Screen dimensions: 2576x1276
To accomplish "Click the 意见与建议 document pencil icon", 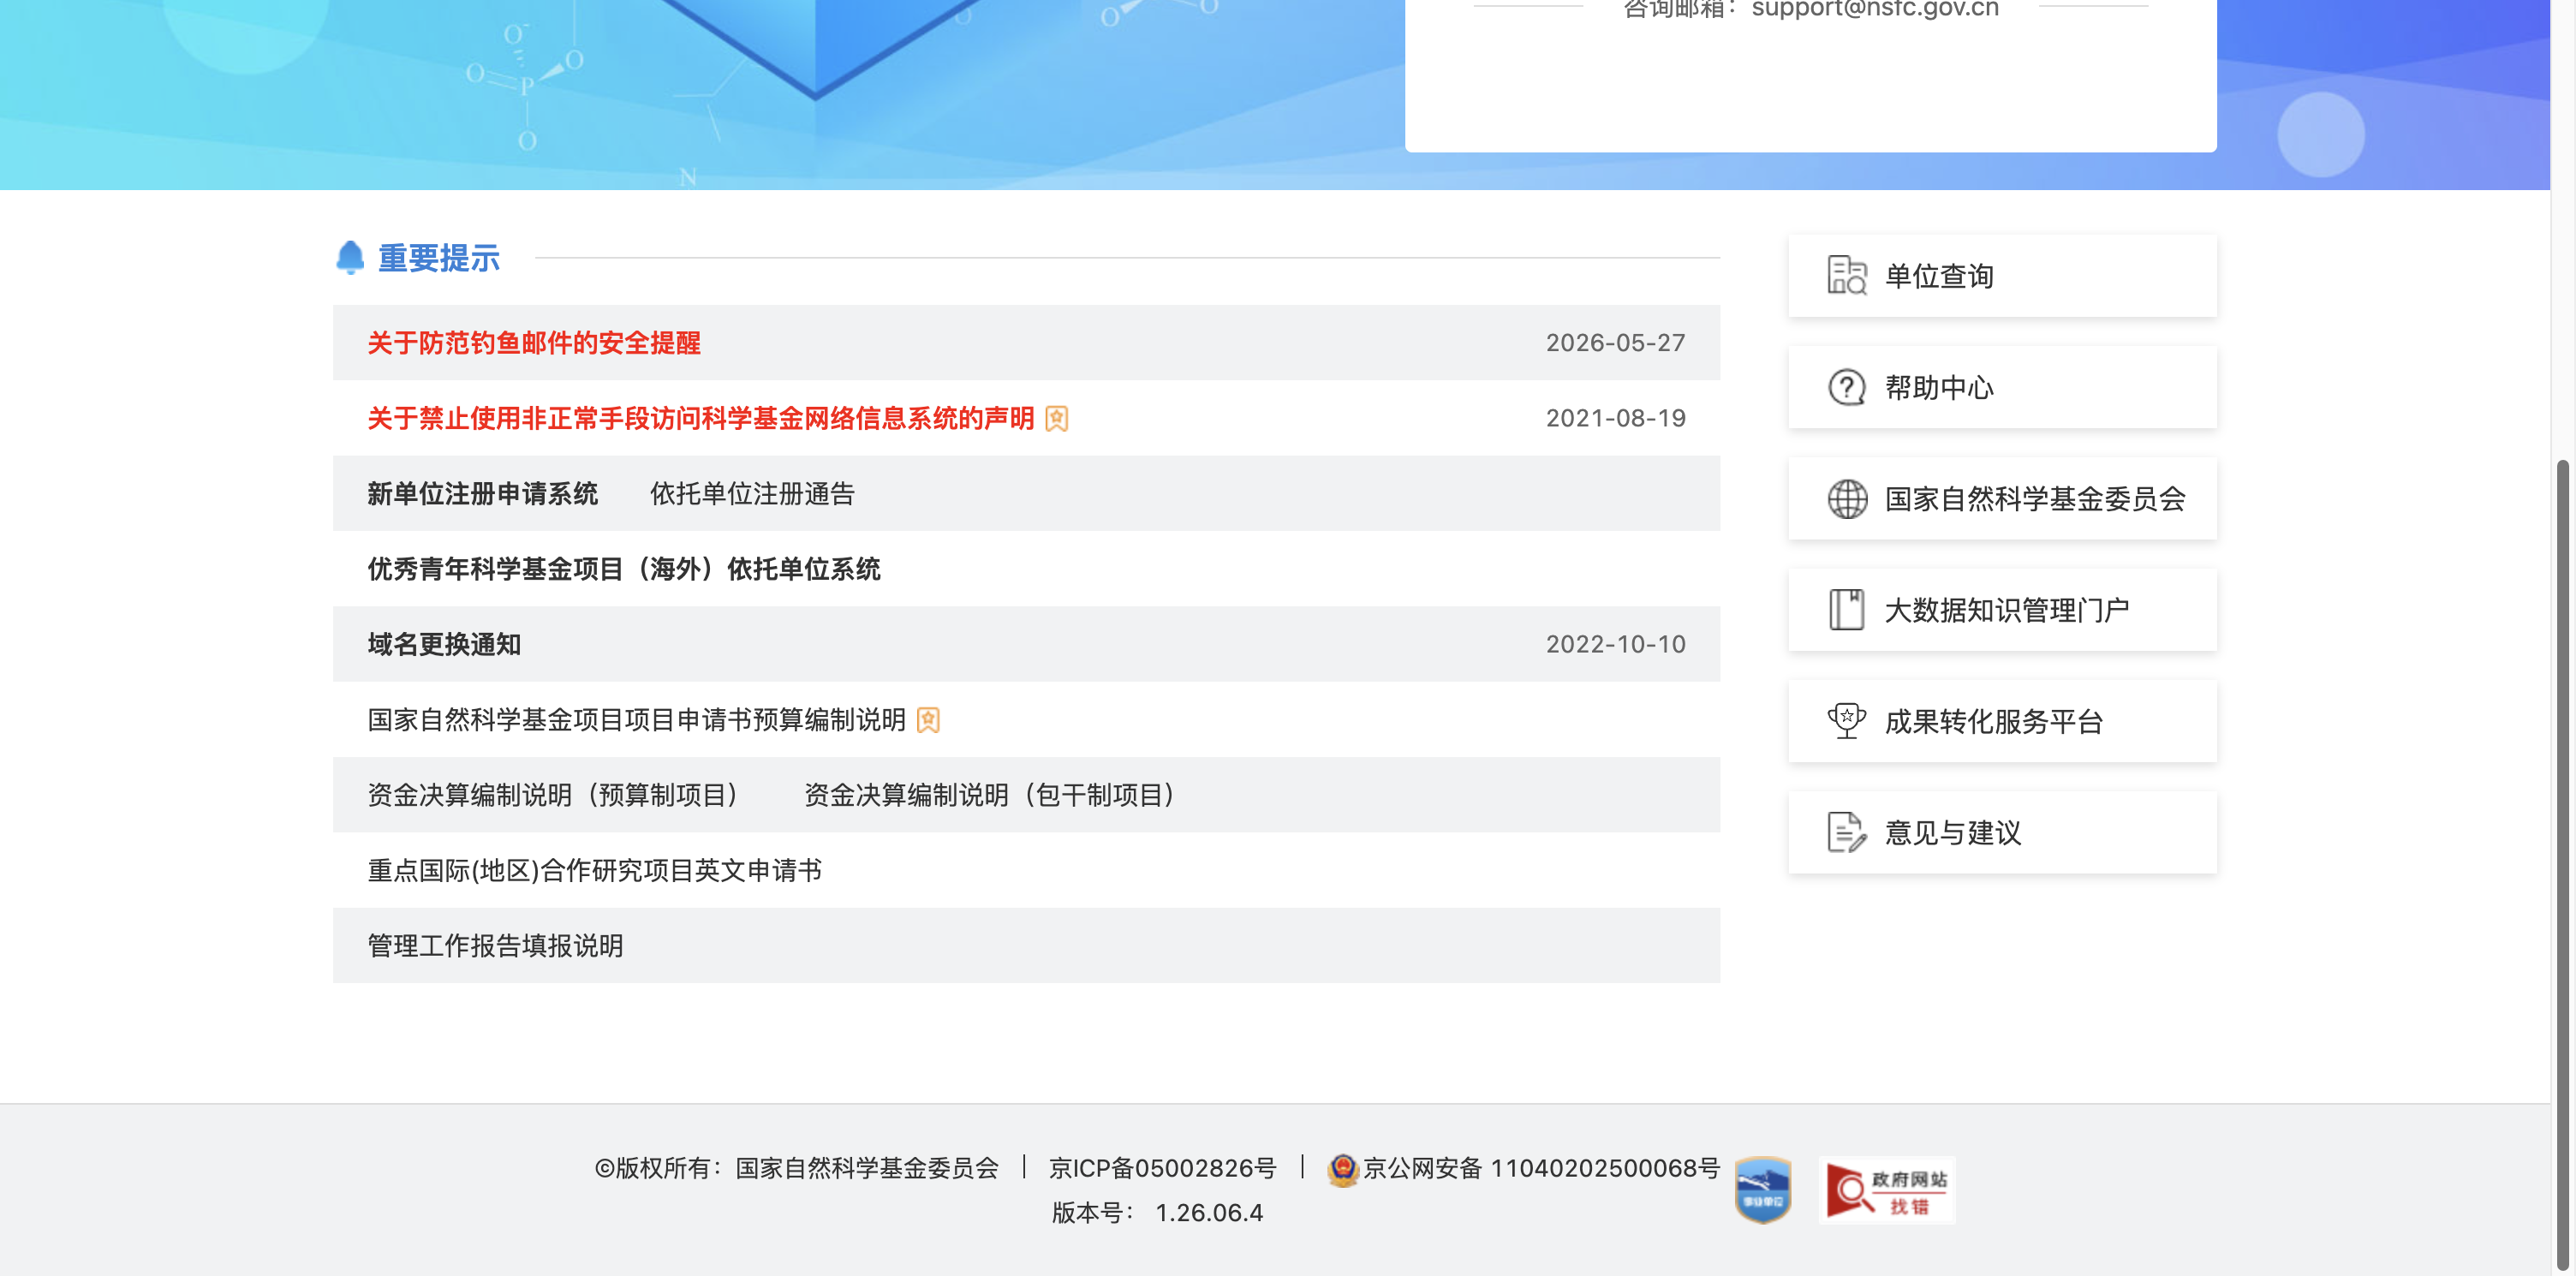I will 1846,832.
